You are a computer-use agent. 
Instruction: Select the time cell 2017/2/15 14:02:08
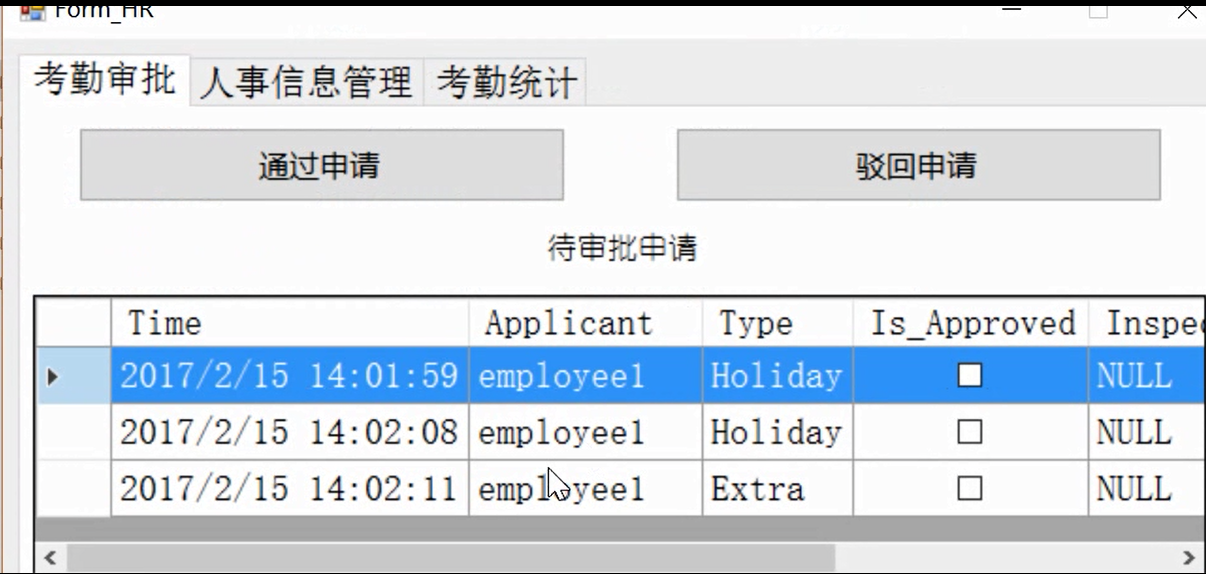tap(290, 432)
